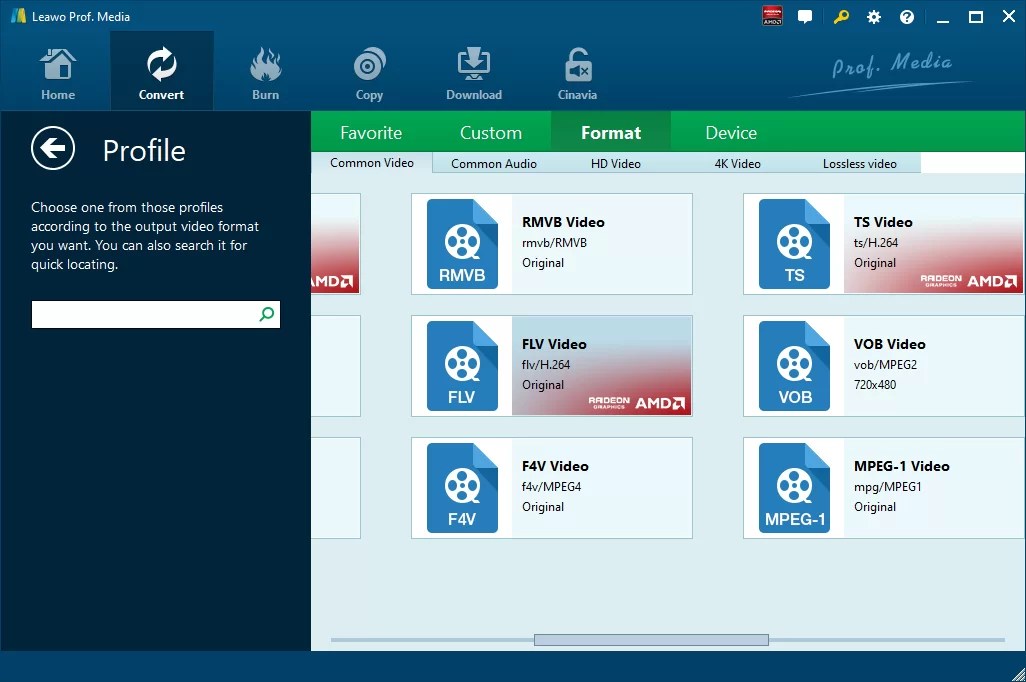Open the Home module
The width and height of the screenshot is (1026, 682).
pos(57,70)
